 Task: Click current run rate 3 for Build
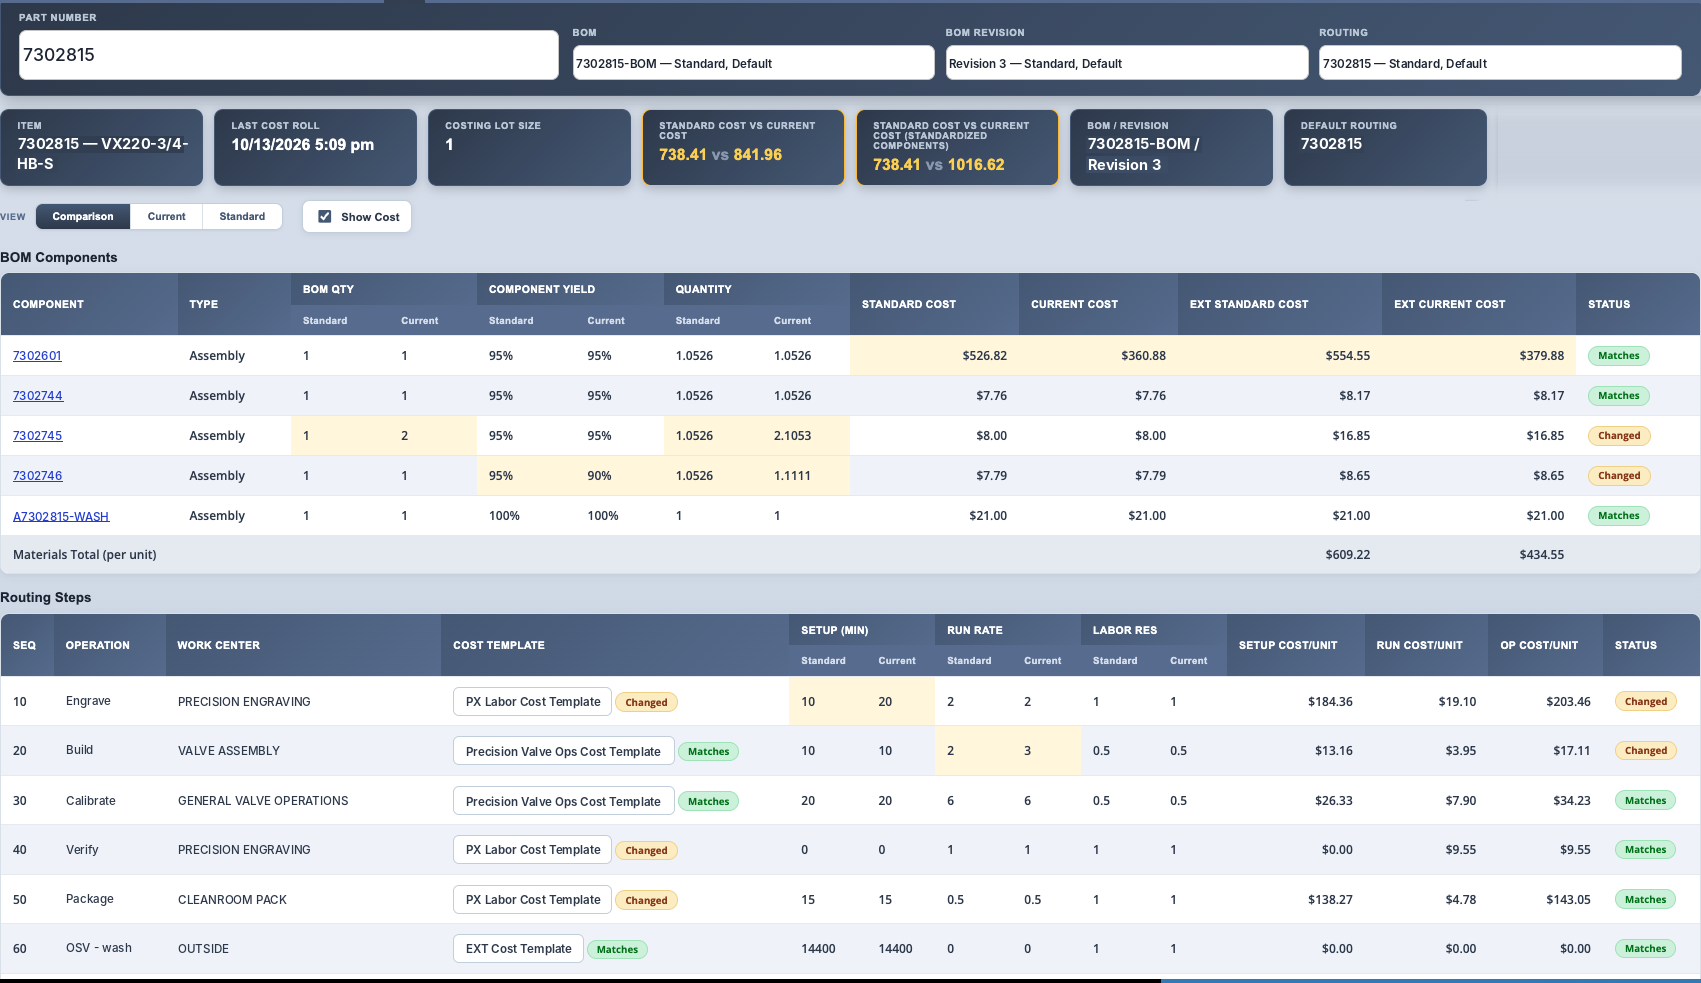point(1027,751)
